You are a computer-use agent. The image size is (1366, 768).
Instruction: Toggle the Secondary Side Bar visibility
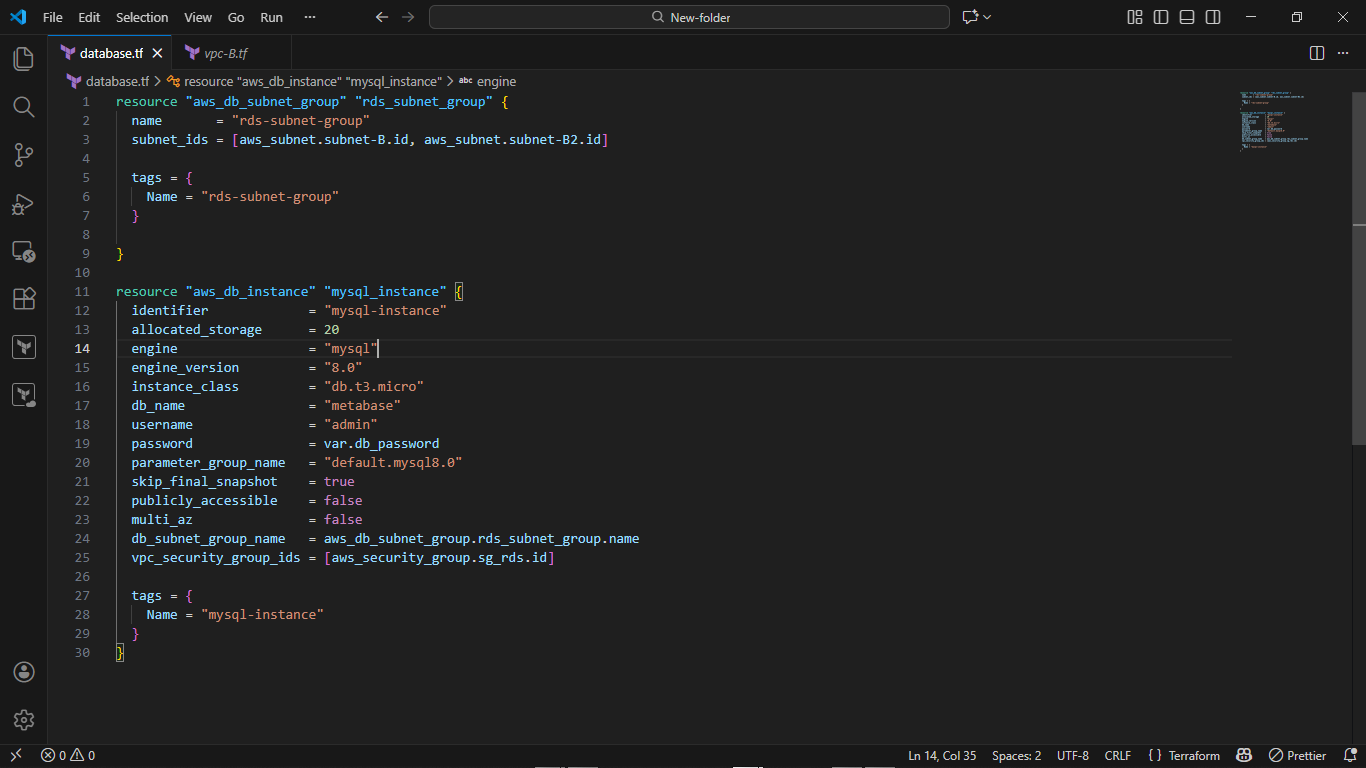(1212, 17)
